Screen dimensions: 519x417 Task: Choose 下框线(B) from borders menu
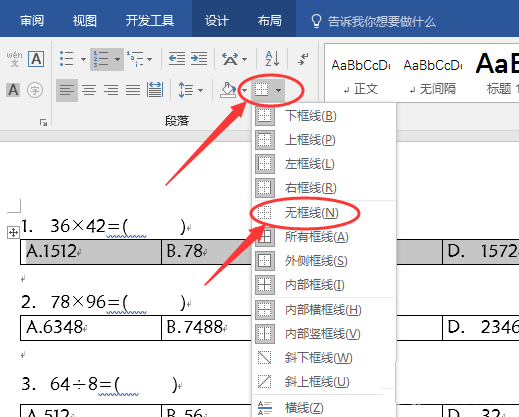[x=325, y=116]
